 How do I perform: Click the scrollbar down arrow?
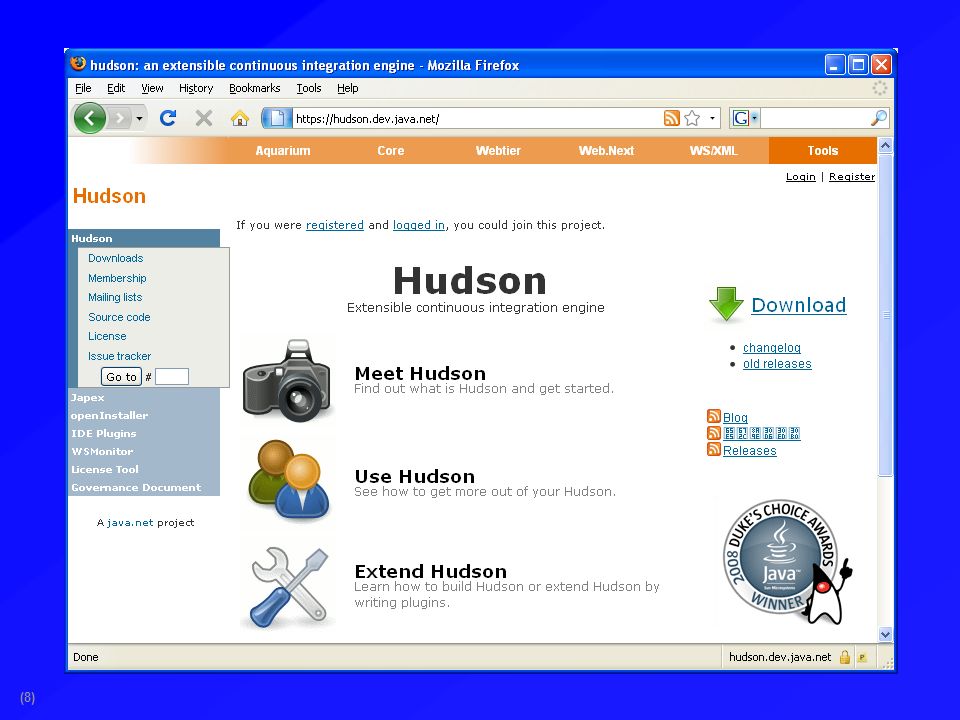click(885, 634)
